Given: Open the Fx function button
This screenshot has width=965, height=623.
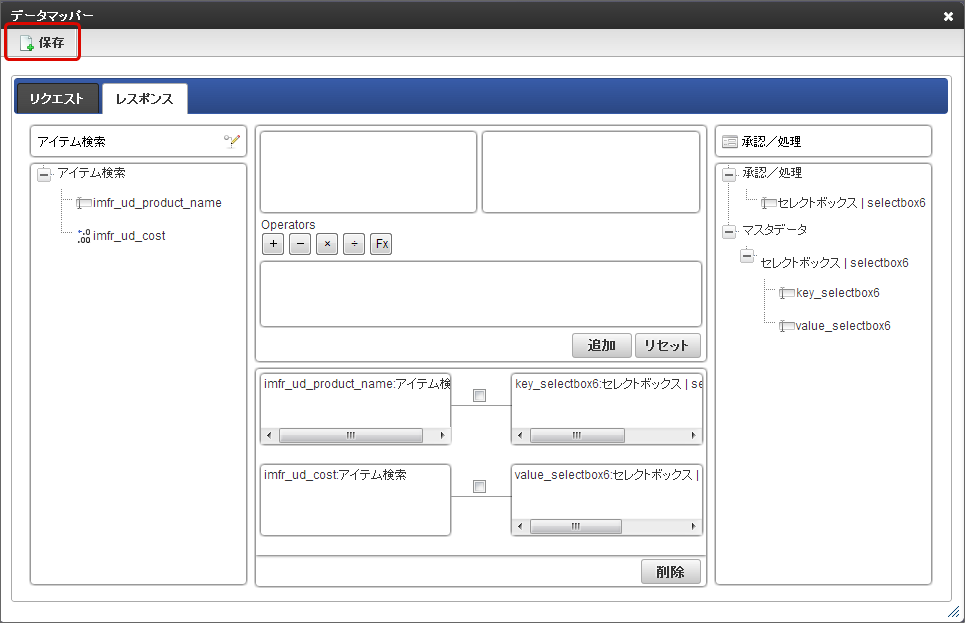Looking at the screenshot, I should coord(381,244).
